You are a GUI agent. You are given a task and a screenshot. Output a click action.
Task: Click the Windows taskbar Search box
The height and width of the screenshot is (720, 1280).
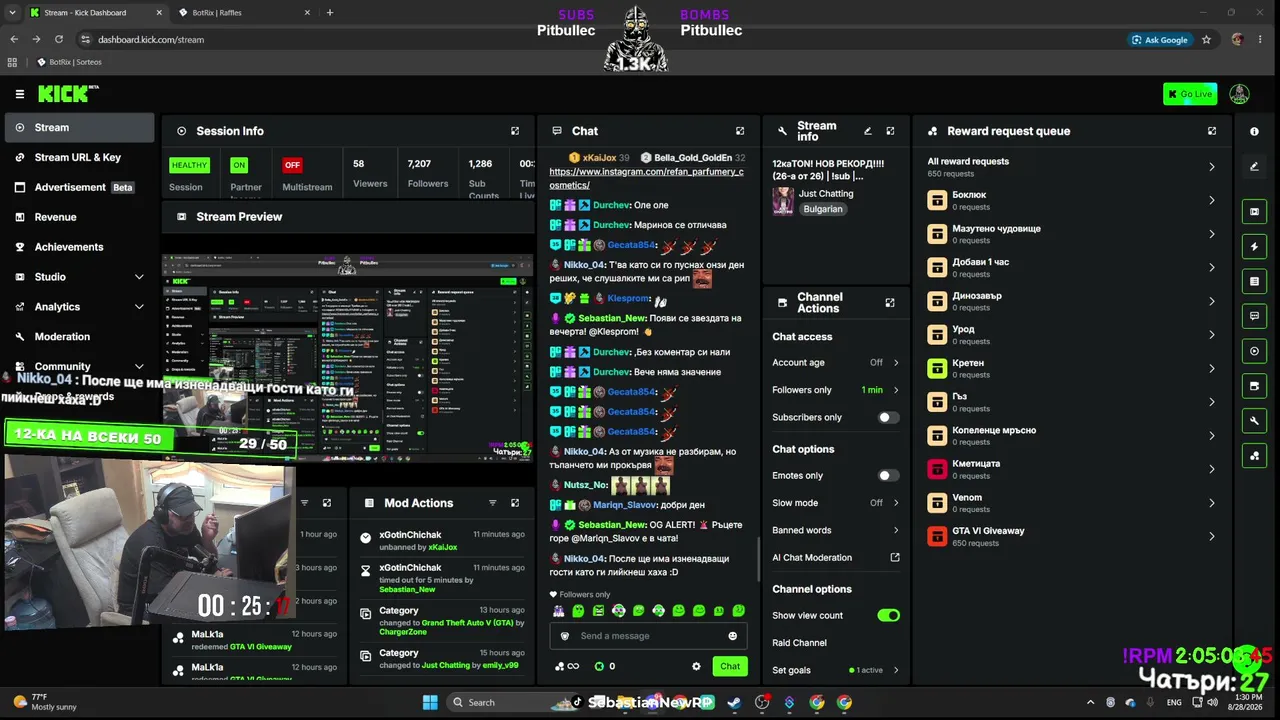(497, 702)
